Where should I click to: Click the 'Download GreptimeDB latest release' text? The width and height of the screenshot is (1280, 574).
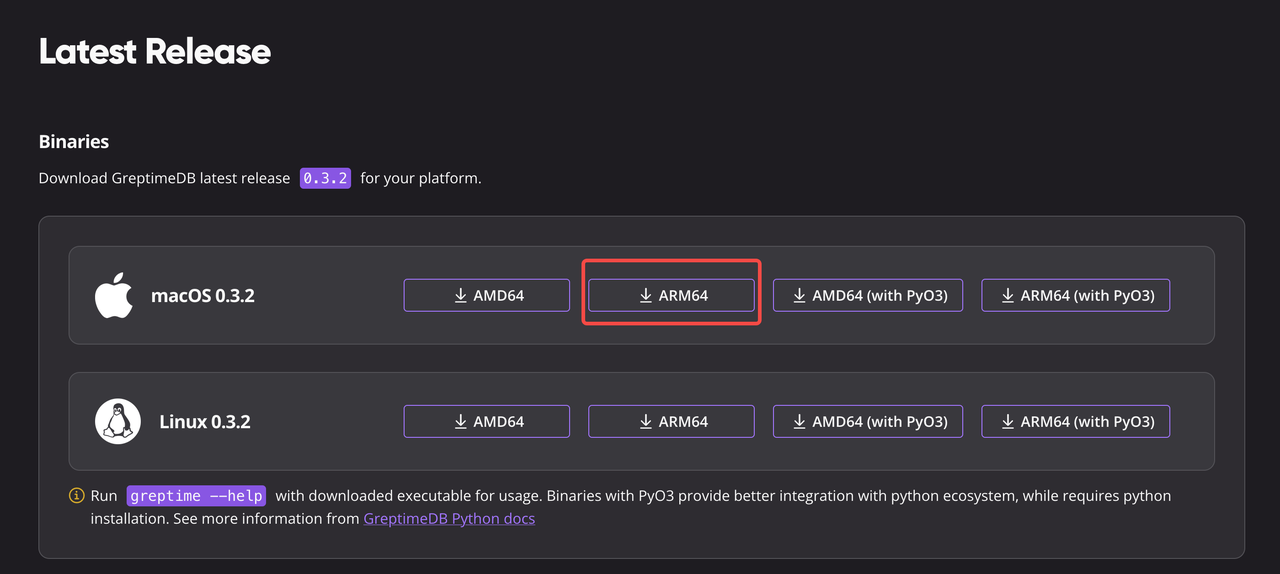point(164,178)
